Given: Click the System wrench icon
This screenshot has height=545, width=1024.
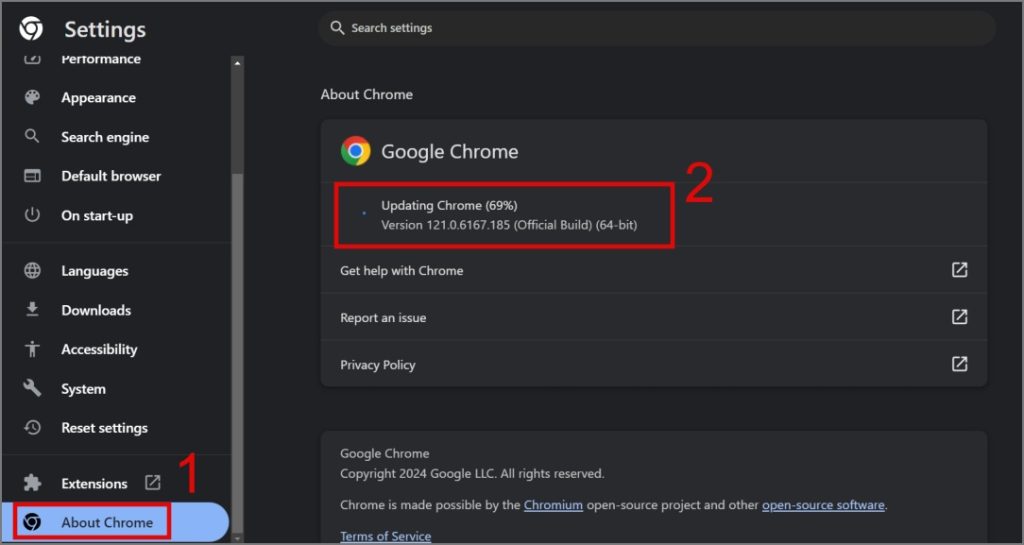Looking at the screenshot, I should click(32, 388).
